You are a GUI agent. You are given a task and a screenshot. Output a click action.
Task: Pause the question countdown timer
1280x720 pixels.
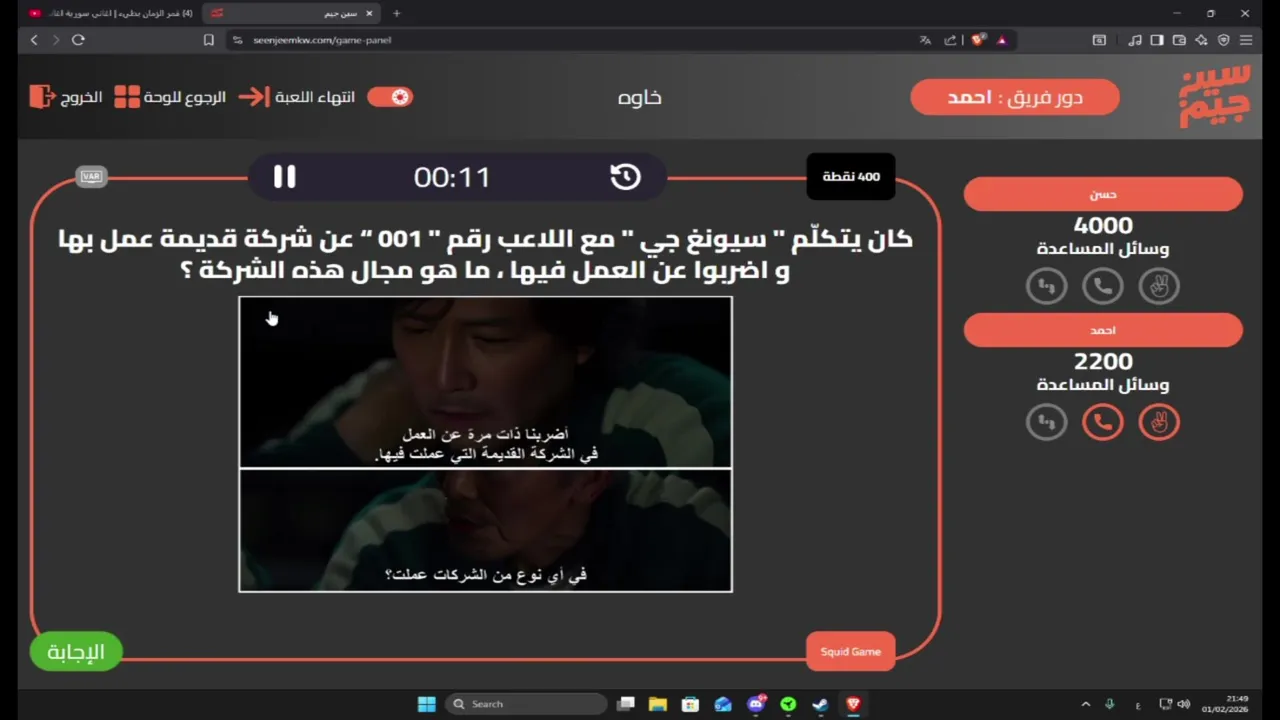click(x=285, y=177)
